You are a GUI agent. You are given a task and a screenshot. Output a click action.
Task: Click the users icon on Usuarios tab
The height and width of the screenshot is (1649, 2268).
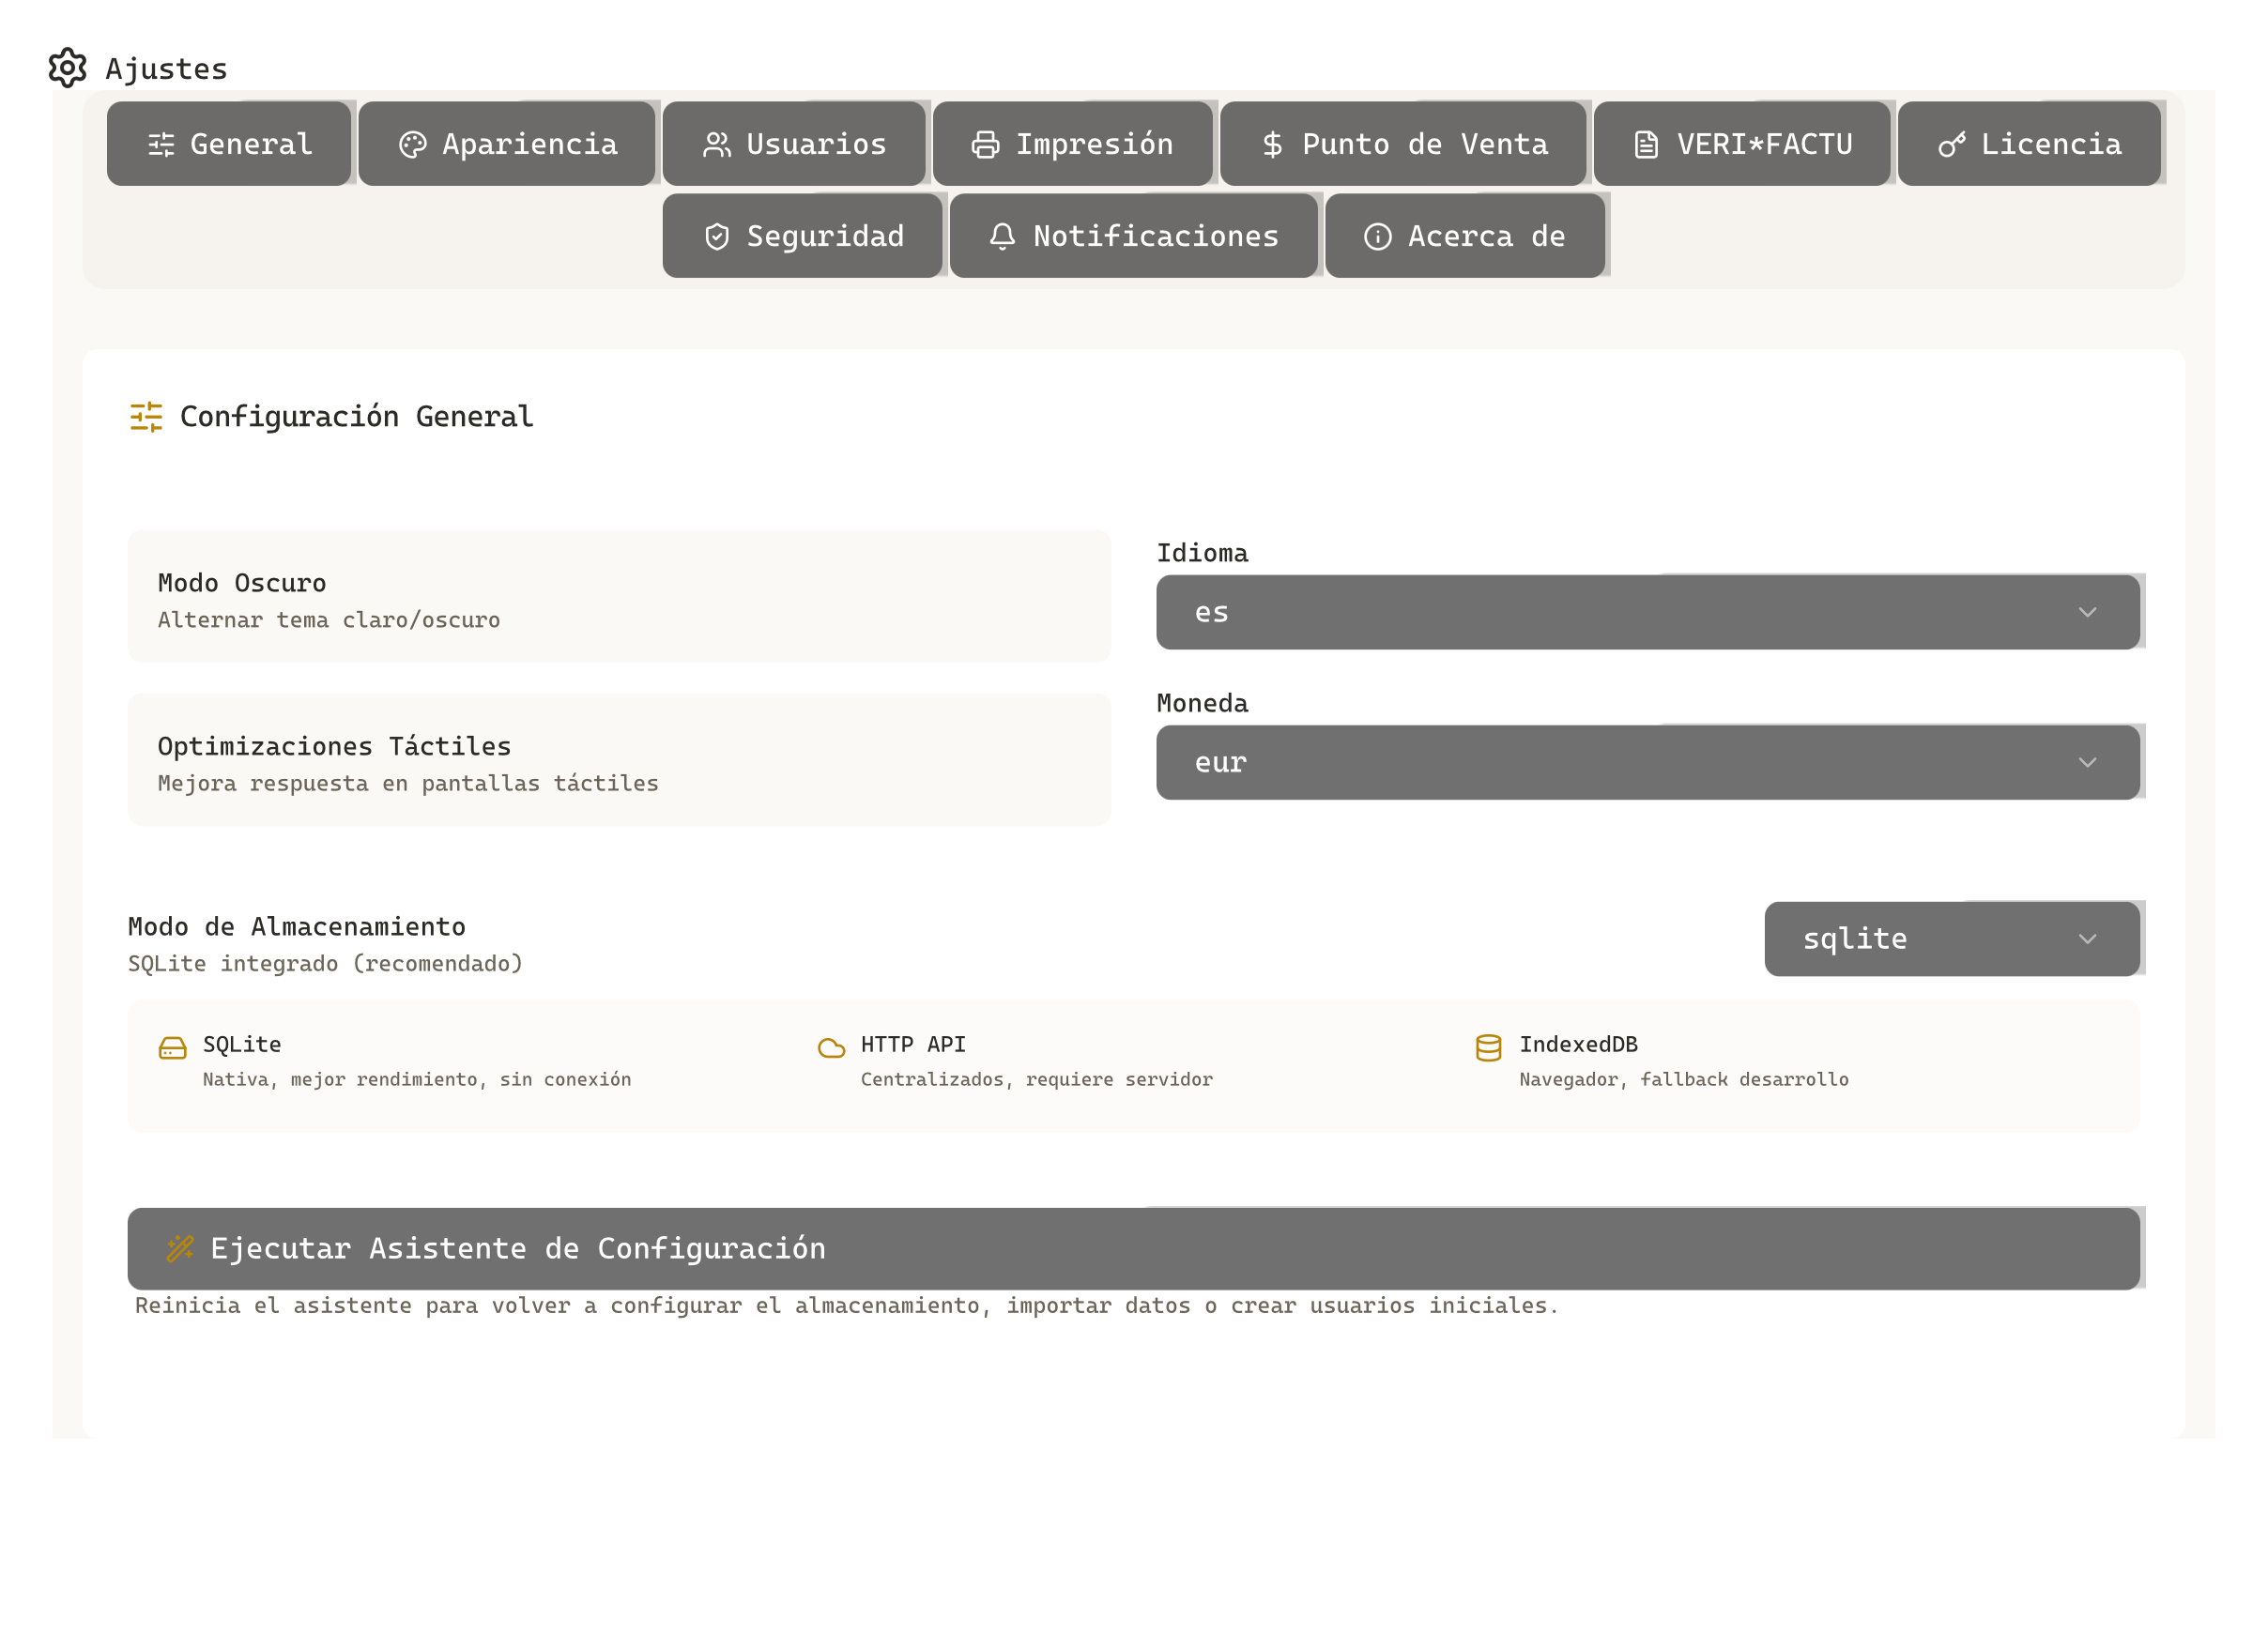tap(716, 145)
